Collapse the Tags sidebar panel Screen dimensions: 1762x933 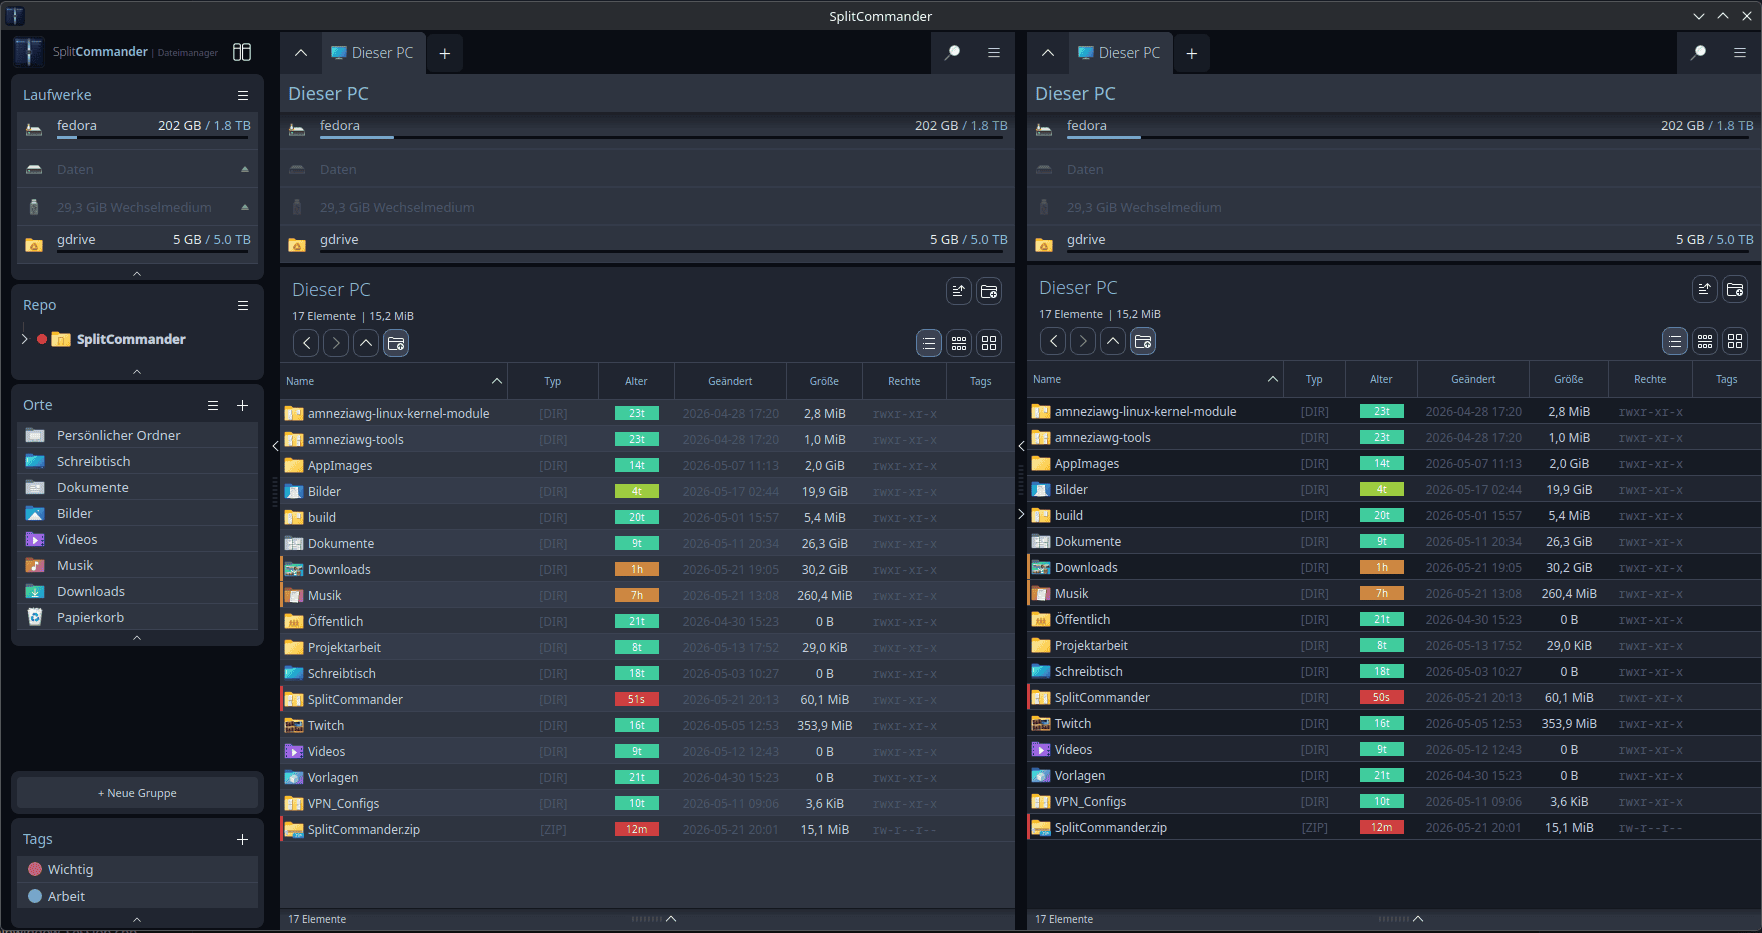(137, 919)
